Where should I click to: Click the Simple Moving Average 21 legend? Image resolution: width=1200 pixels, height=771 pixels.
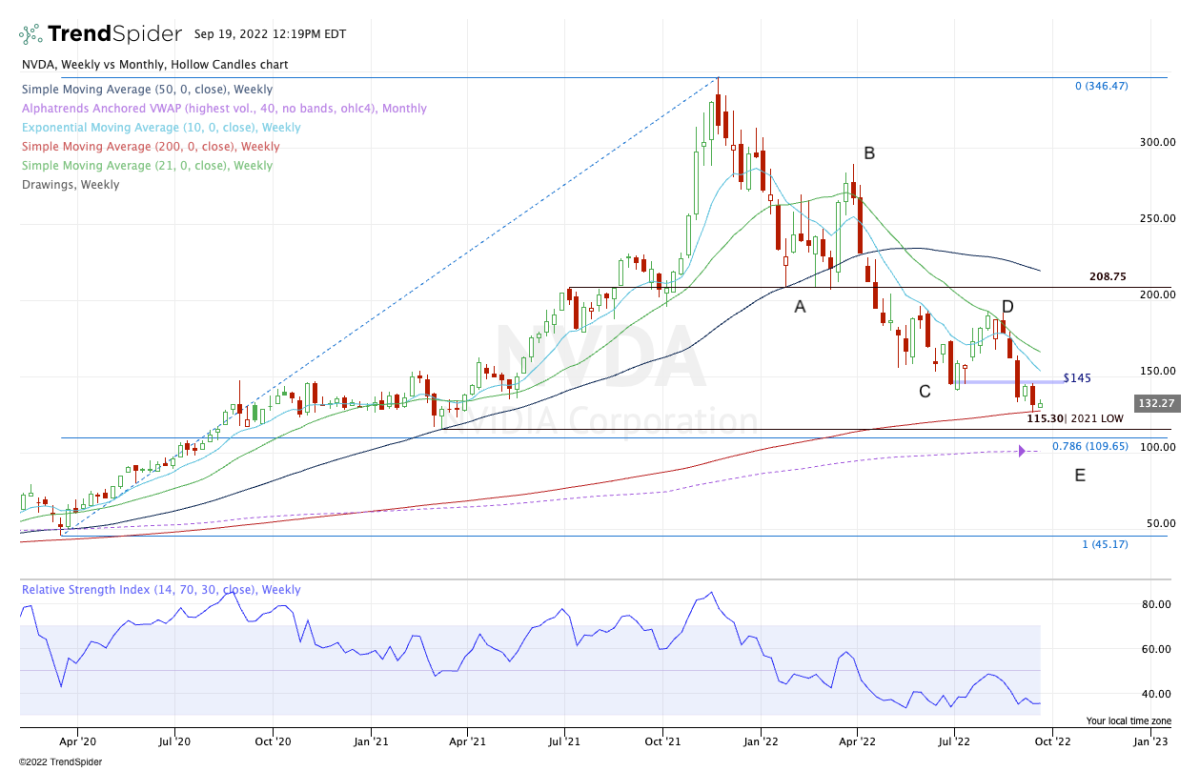click(x=146, y=165)
